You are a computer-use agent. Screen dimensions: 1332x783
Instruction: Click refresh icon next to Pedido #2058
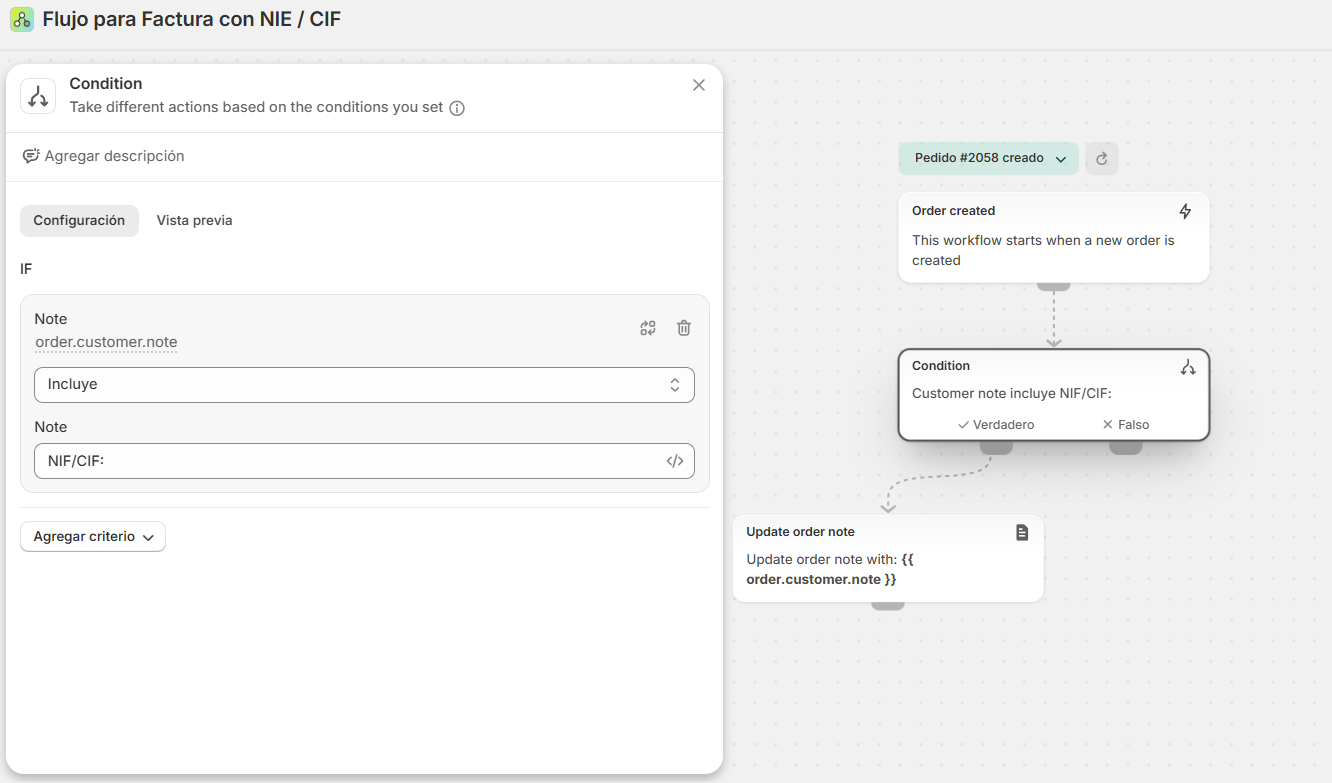pyautogui.click(x=1102, y=158)
